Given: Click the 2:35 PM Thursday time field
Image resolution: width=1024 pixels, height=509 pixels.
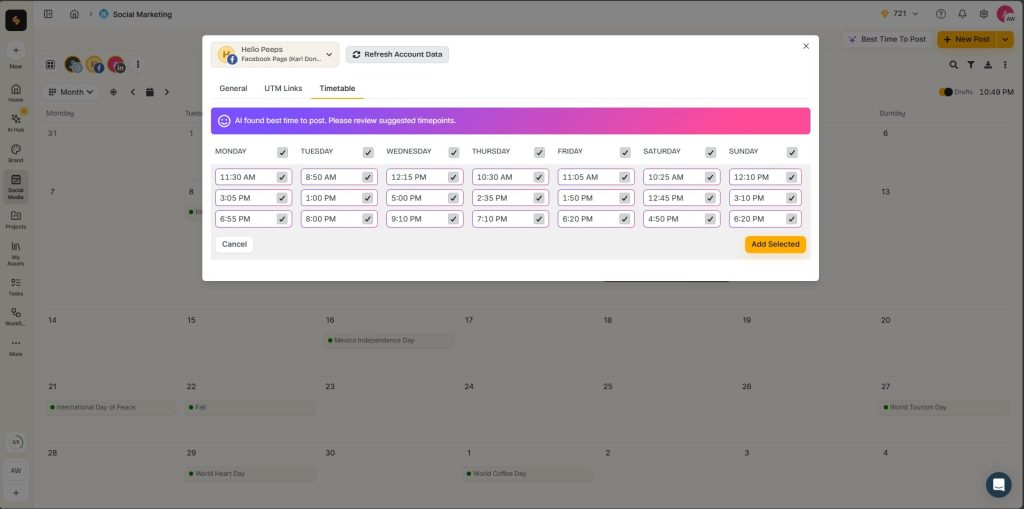Looking at the screenshot, I should [511, 198].
